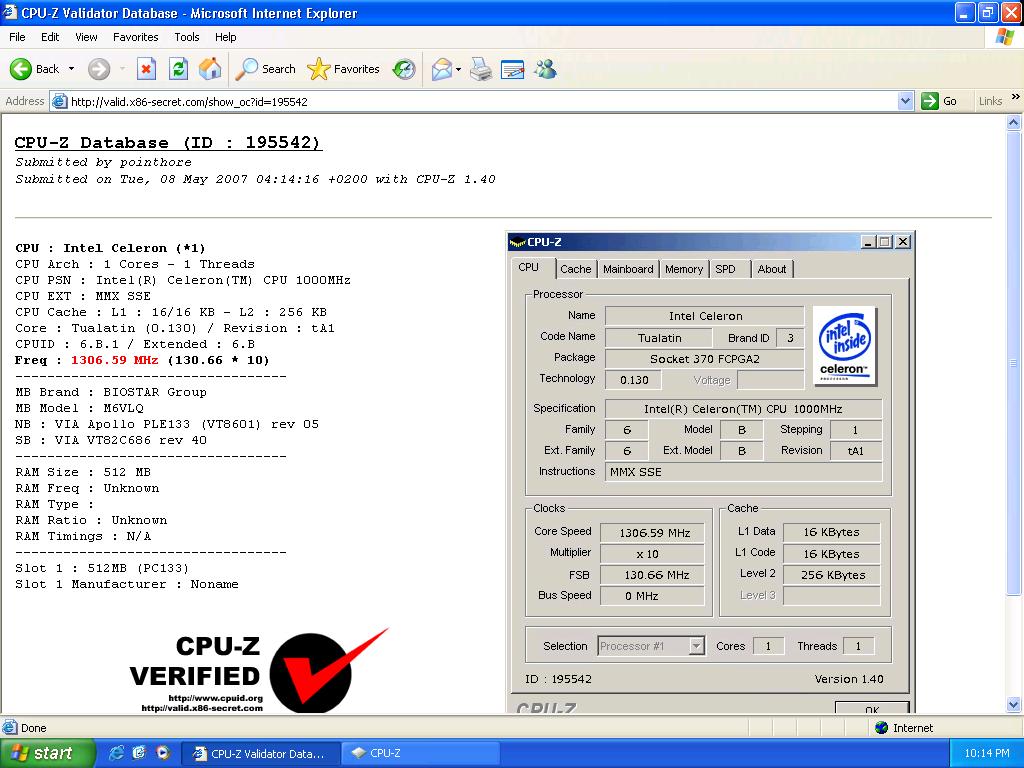Click the Level 2 256 KBytes value

pos(832,575)
